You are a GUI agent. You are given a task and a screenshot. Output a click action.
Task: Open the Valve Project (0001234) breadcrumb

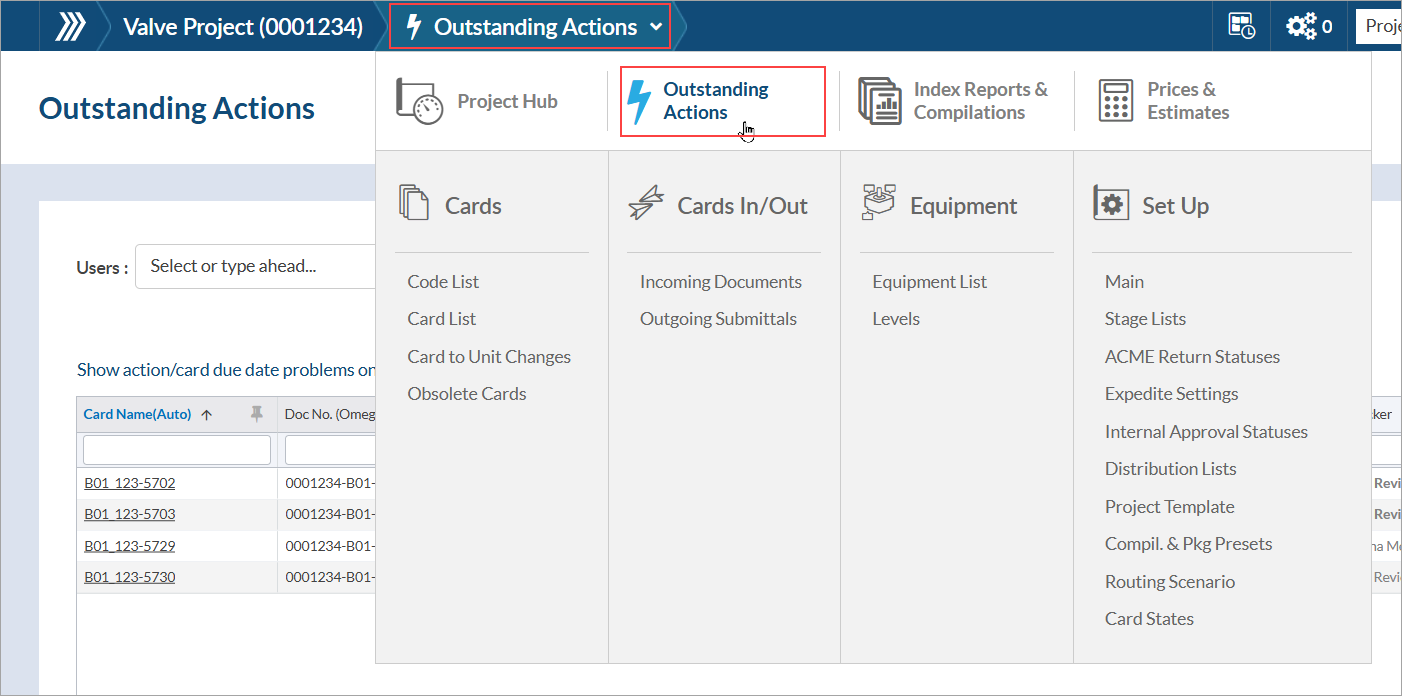click(x=243, y=27)
